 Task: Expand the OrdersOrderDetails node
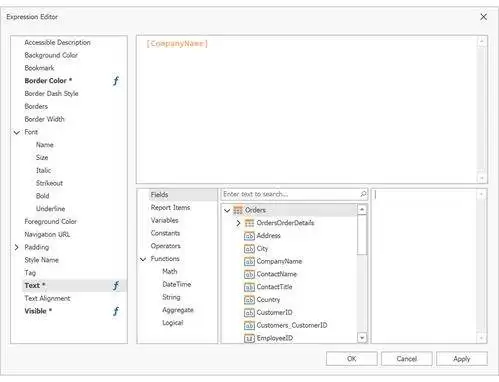238,223
